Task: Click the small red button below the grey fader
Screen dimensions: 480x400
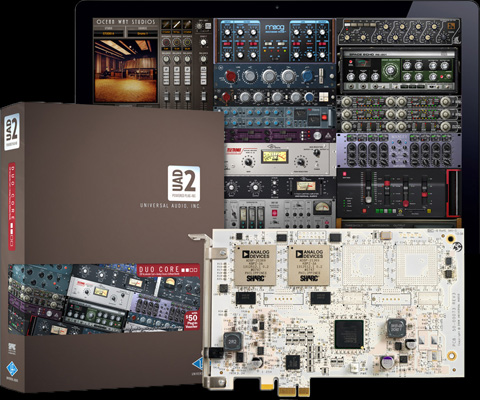Action: coord(364,211)
